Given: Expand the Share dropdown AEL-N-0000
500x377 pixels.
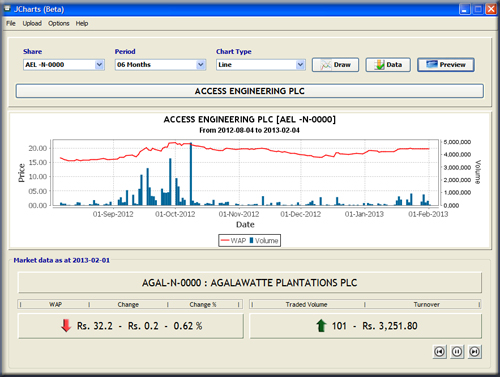Looking at the screenshot, I should pos(99,65).
